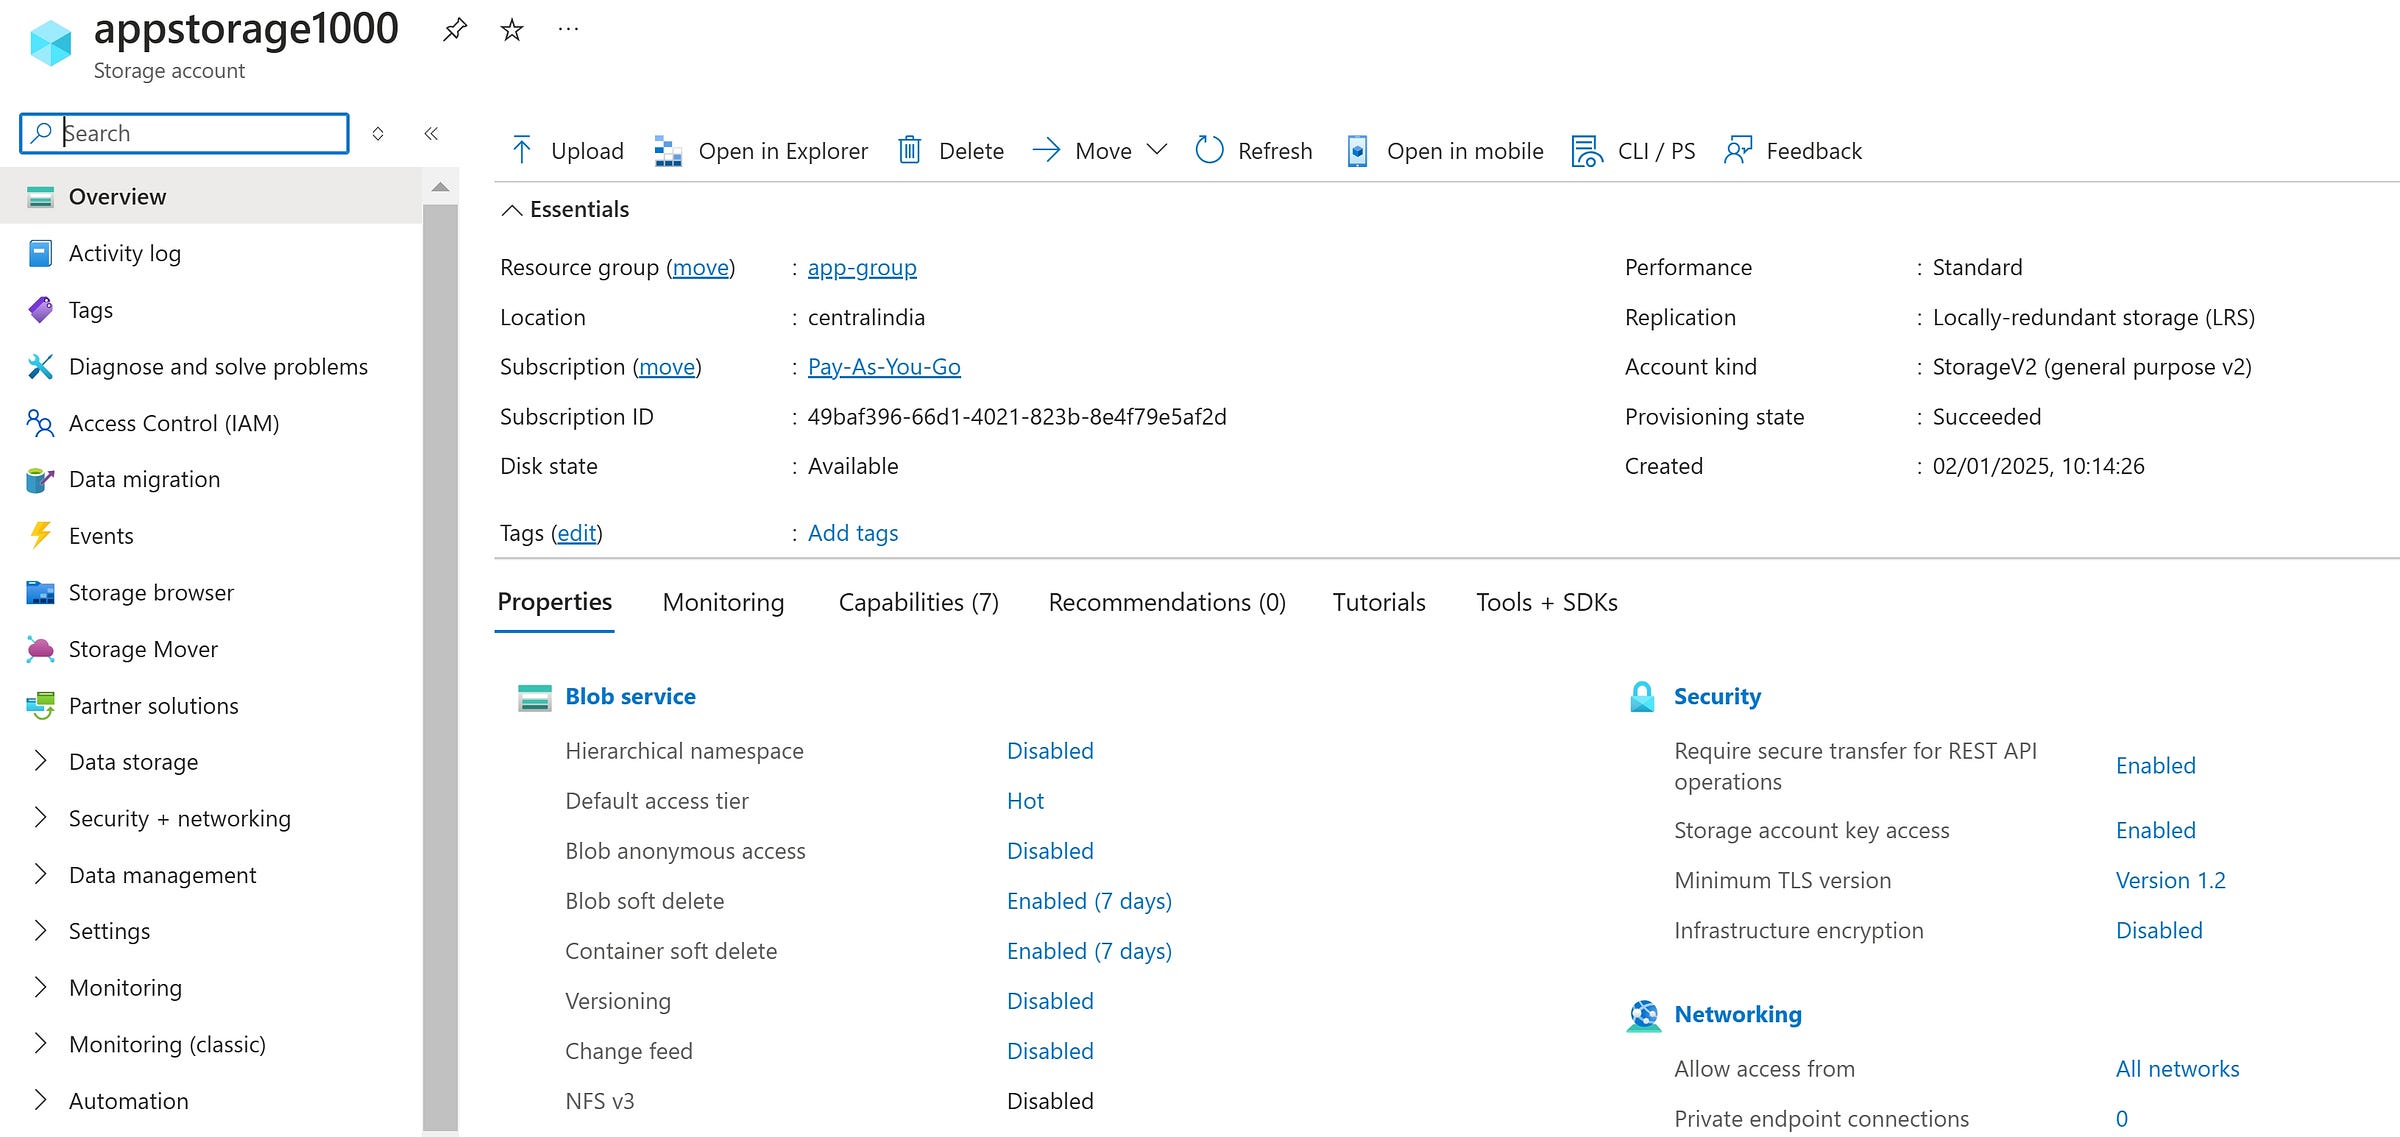The width and height of the screenshot is (2400, 1137).
Task: Expand Data management section
Action: [x=40, y=874]
